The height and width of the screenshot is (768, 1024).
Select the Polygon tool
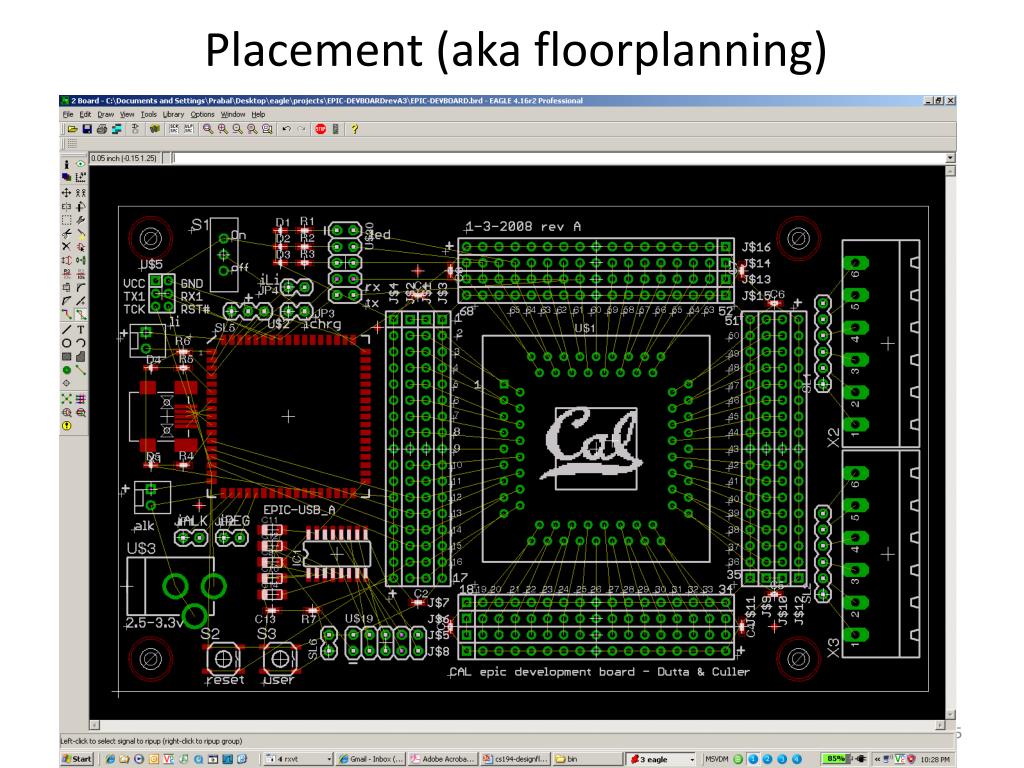[x=80, y=357]
